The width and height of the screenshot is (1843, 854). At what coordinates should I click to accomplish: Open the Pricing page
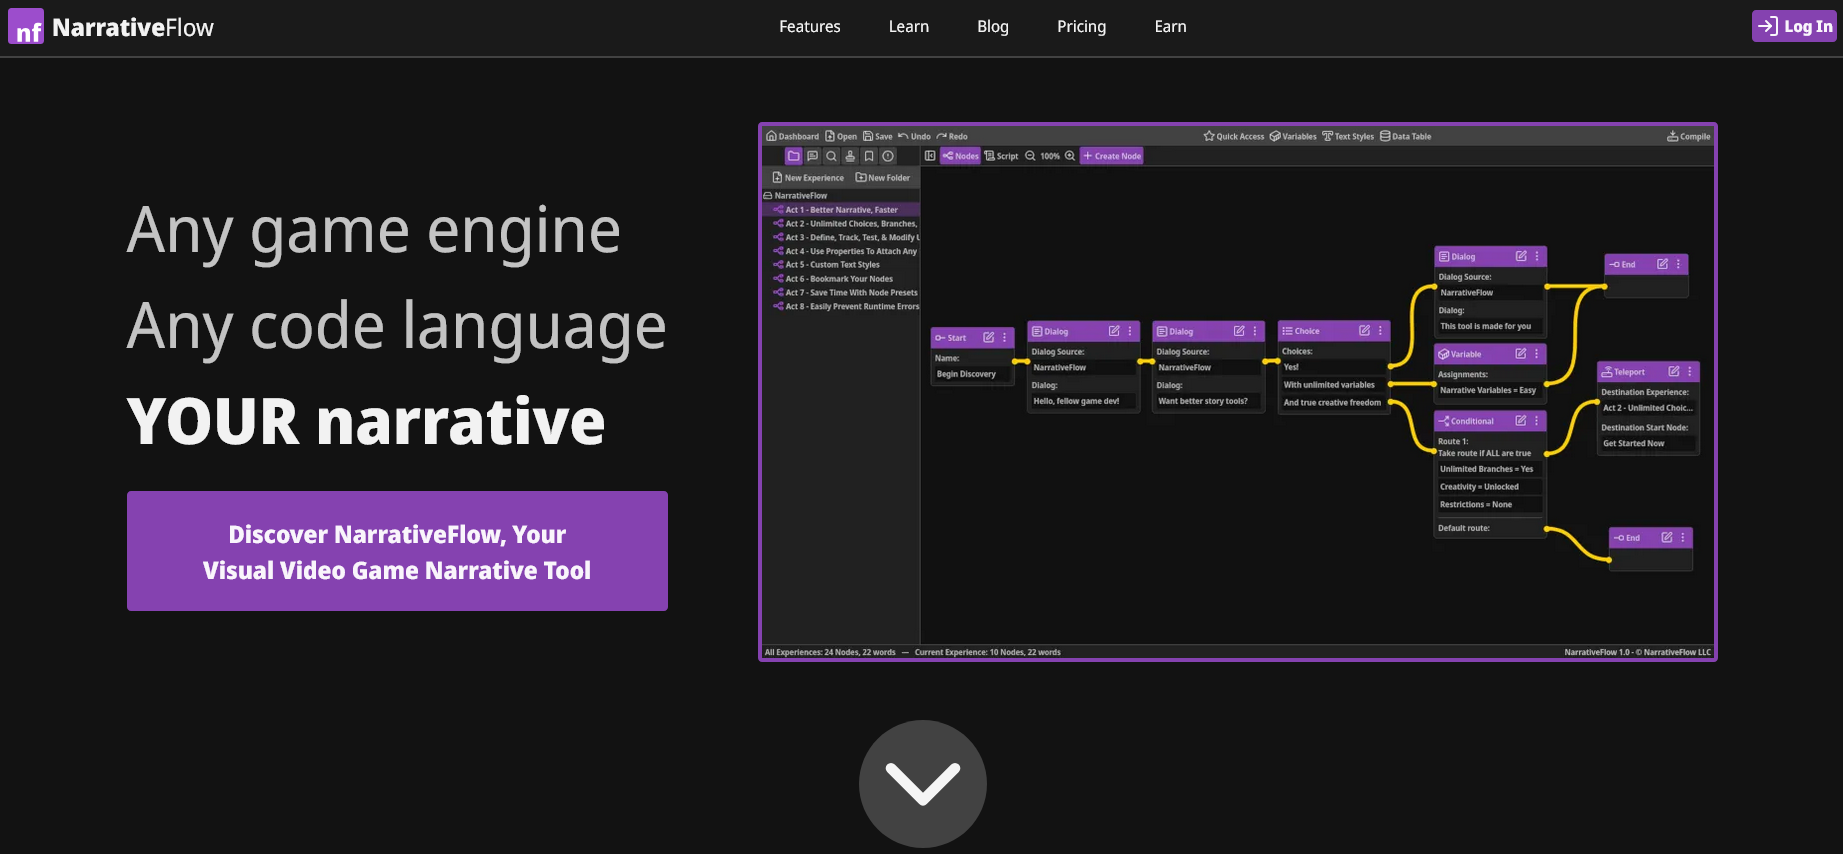click(x=1082, y=27)
